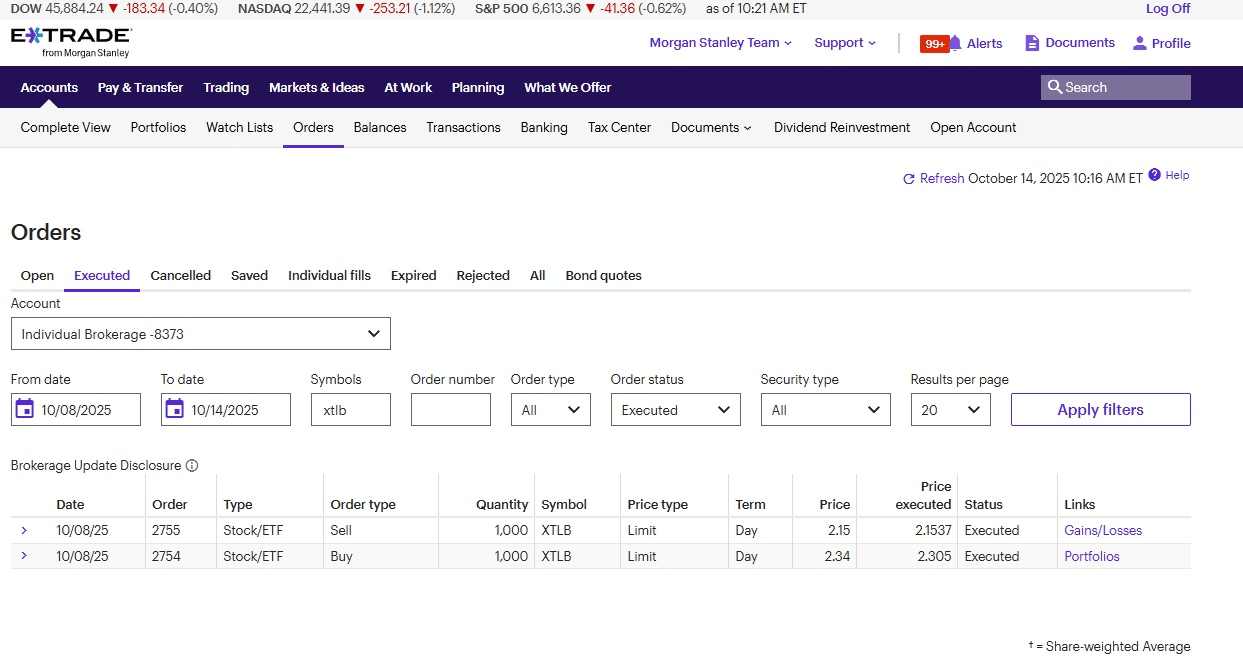Screen dimensions: 1243x659
Task: Open Documents via the page icon
Action: click(x=1032, y=43)
